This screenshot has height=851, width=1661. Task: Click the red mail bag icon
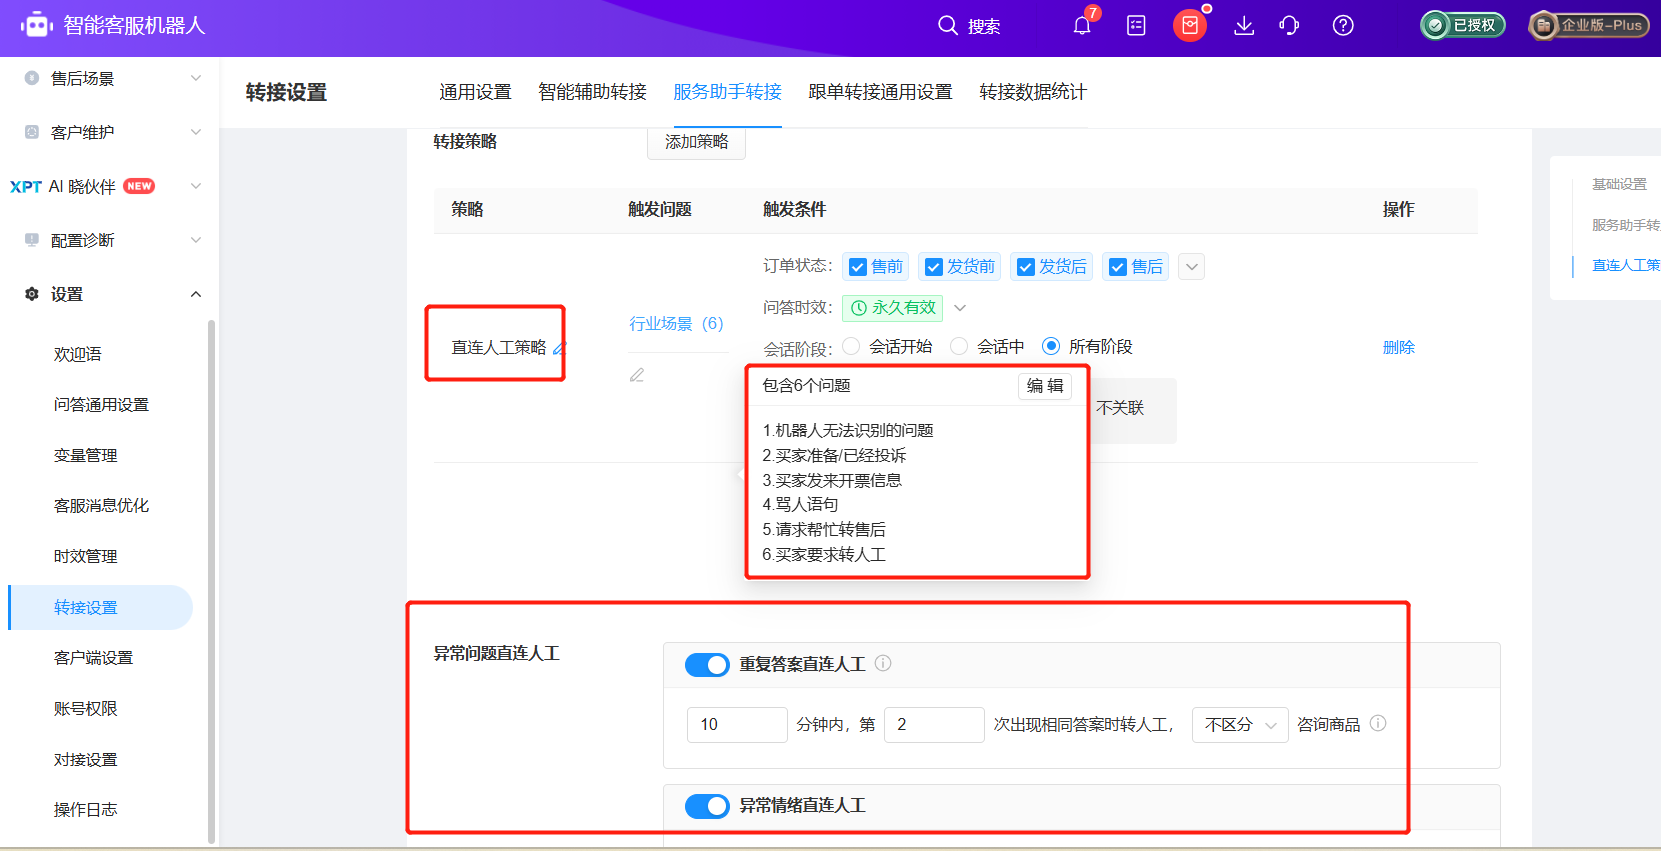click(x=1190, y=25)
